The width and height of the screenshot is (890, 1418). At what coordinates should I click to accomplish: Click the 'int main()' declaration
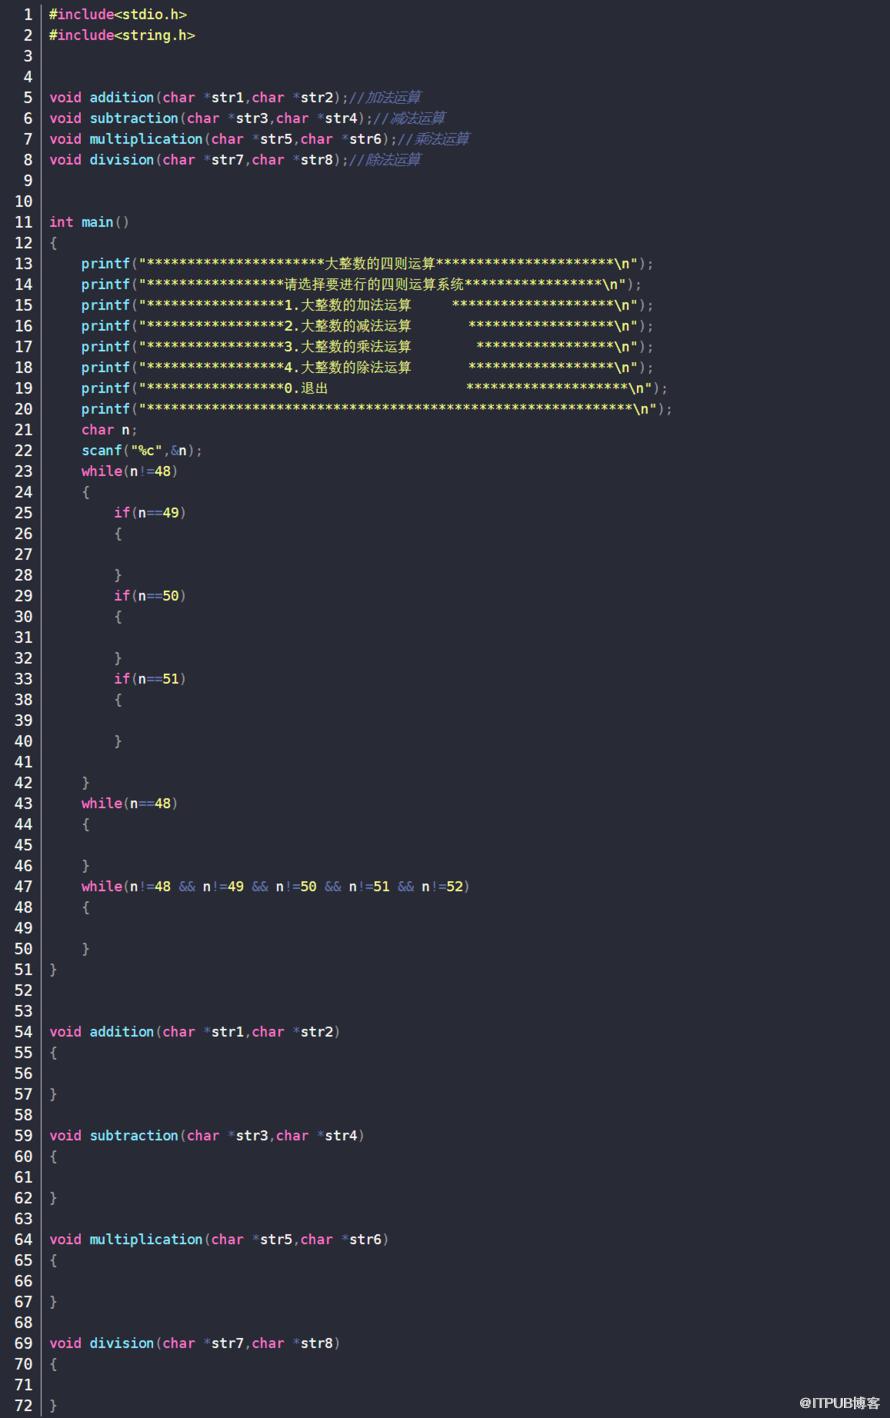(89, 222)
